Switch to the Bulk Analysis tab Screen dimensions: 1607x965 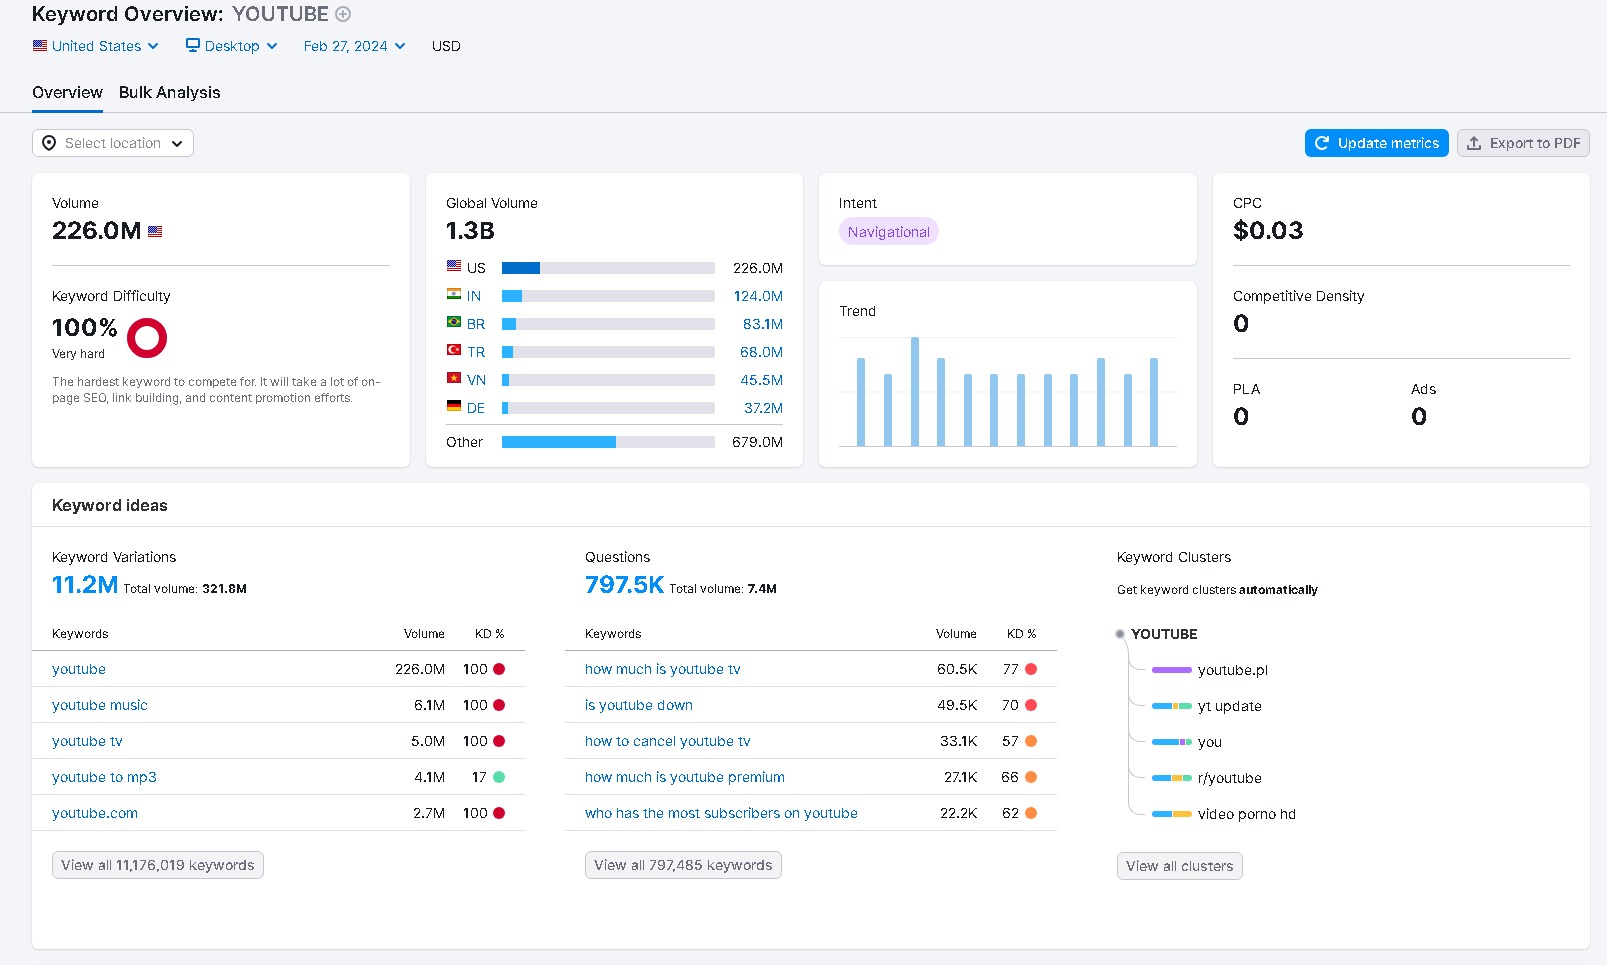pyautogui.click(x=169, y=92)
